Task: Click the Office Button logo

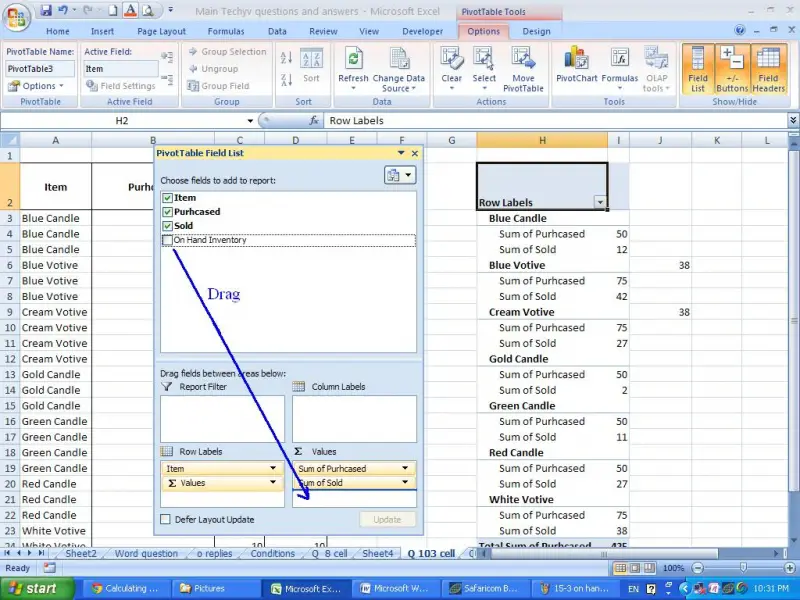Action: [x=16, y=17]
